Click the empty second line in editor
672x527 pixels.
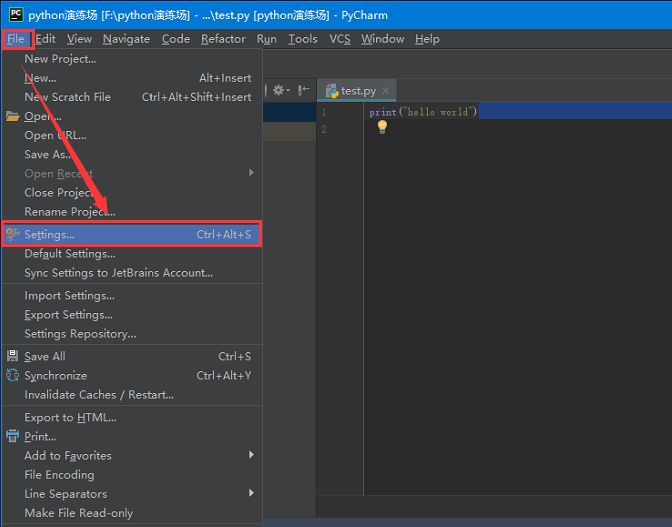pos(517,129)
